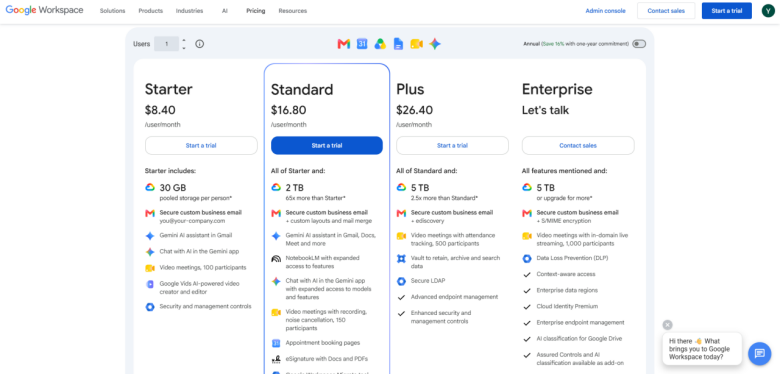Screen dimensions: 780x374
Task: Click the Plus plan's $26.40 price
Action: tap(414, 110)
